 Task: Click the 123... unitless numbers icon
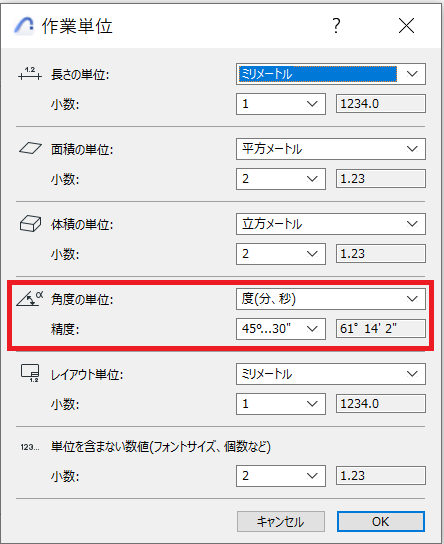[30, 447]
